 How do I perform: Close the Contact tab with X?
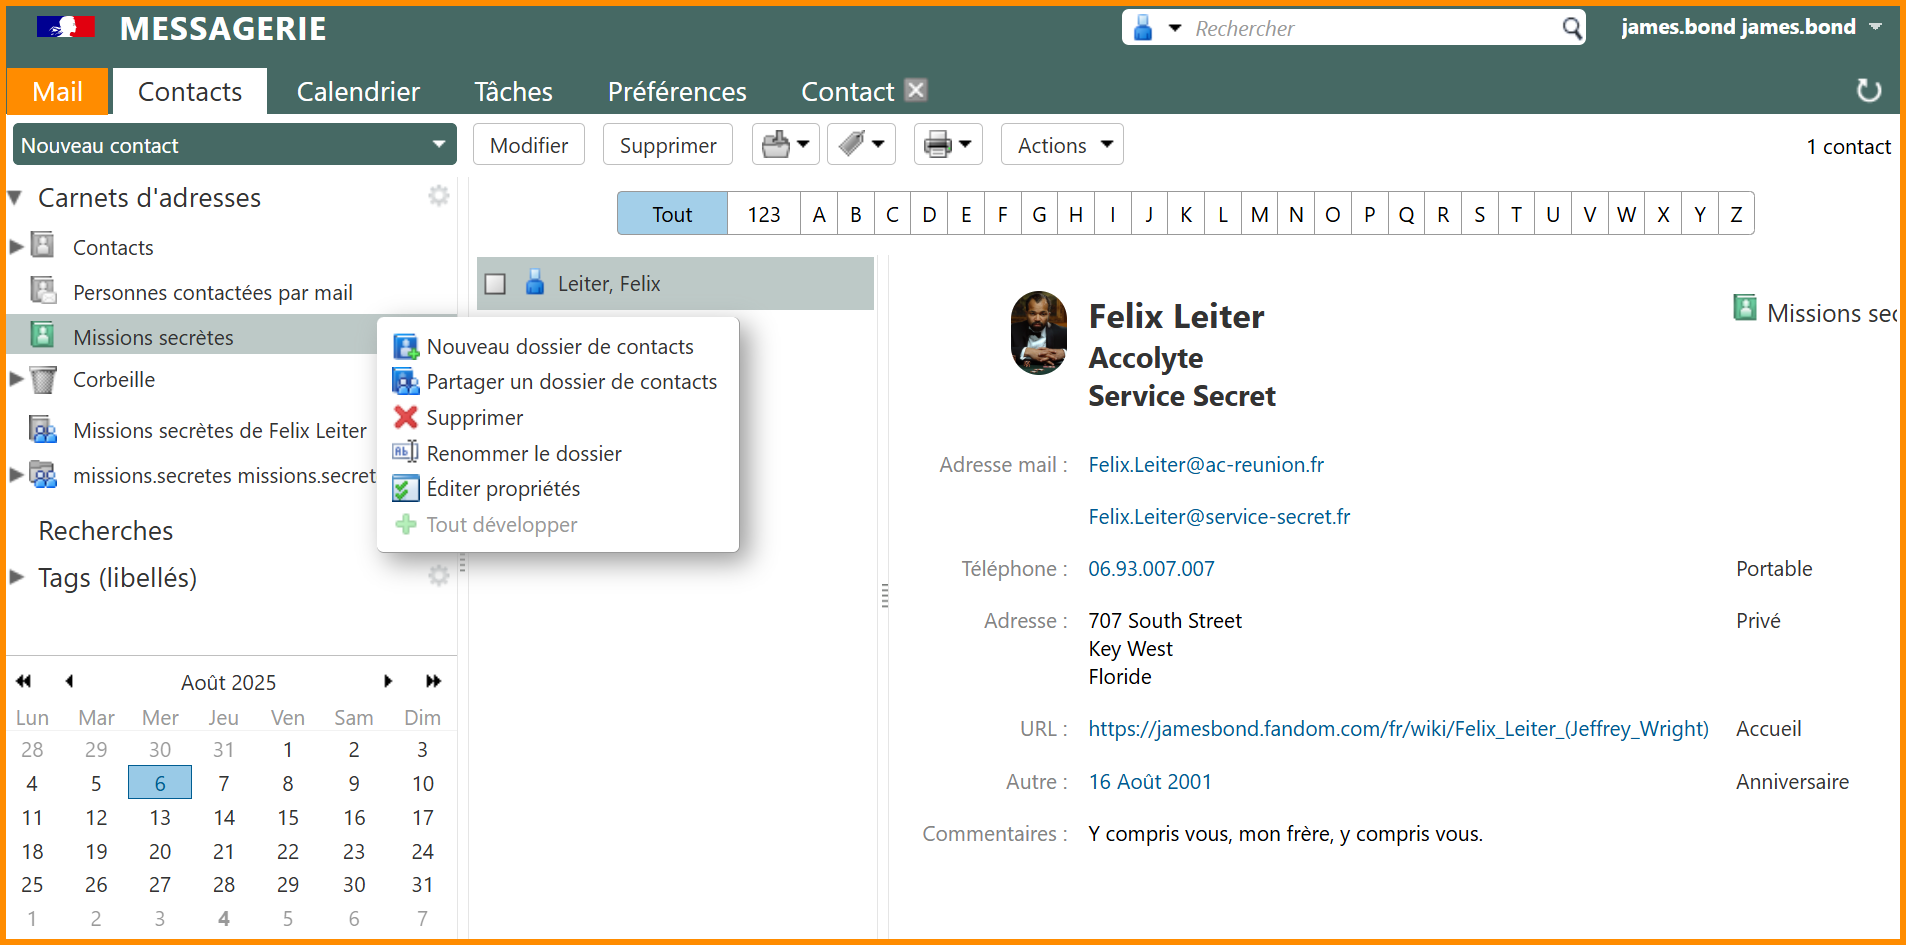[915, 90]
